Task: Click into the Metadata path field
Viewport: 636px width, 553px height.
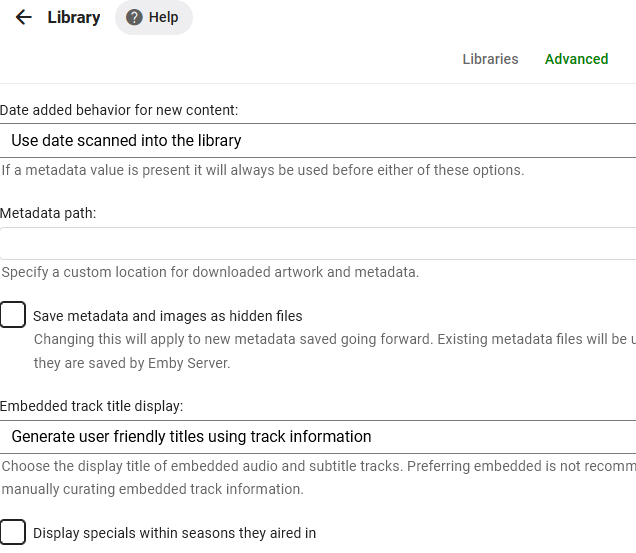Action: coord(318,243)
